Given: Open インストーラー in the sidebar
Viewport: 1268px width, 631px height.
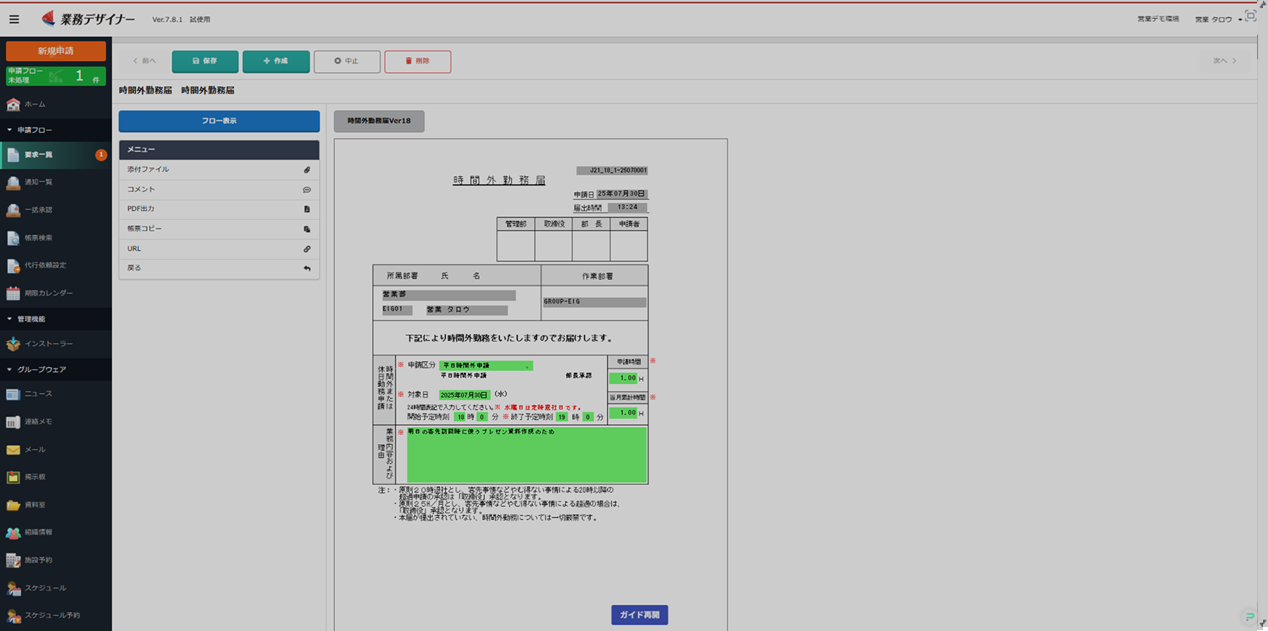Looking at the screenshot, I should click(56, 344).
